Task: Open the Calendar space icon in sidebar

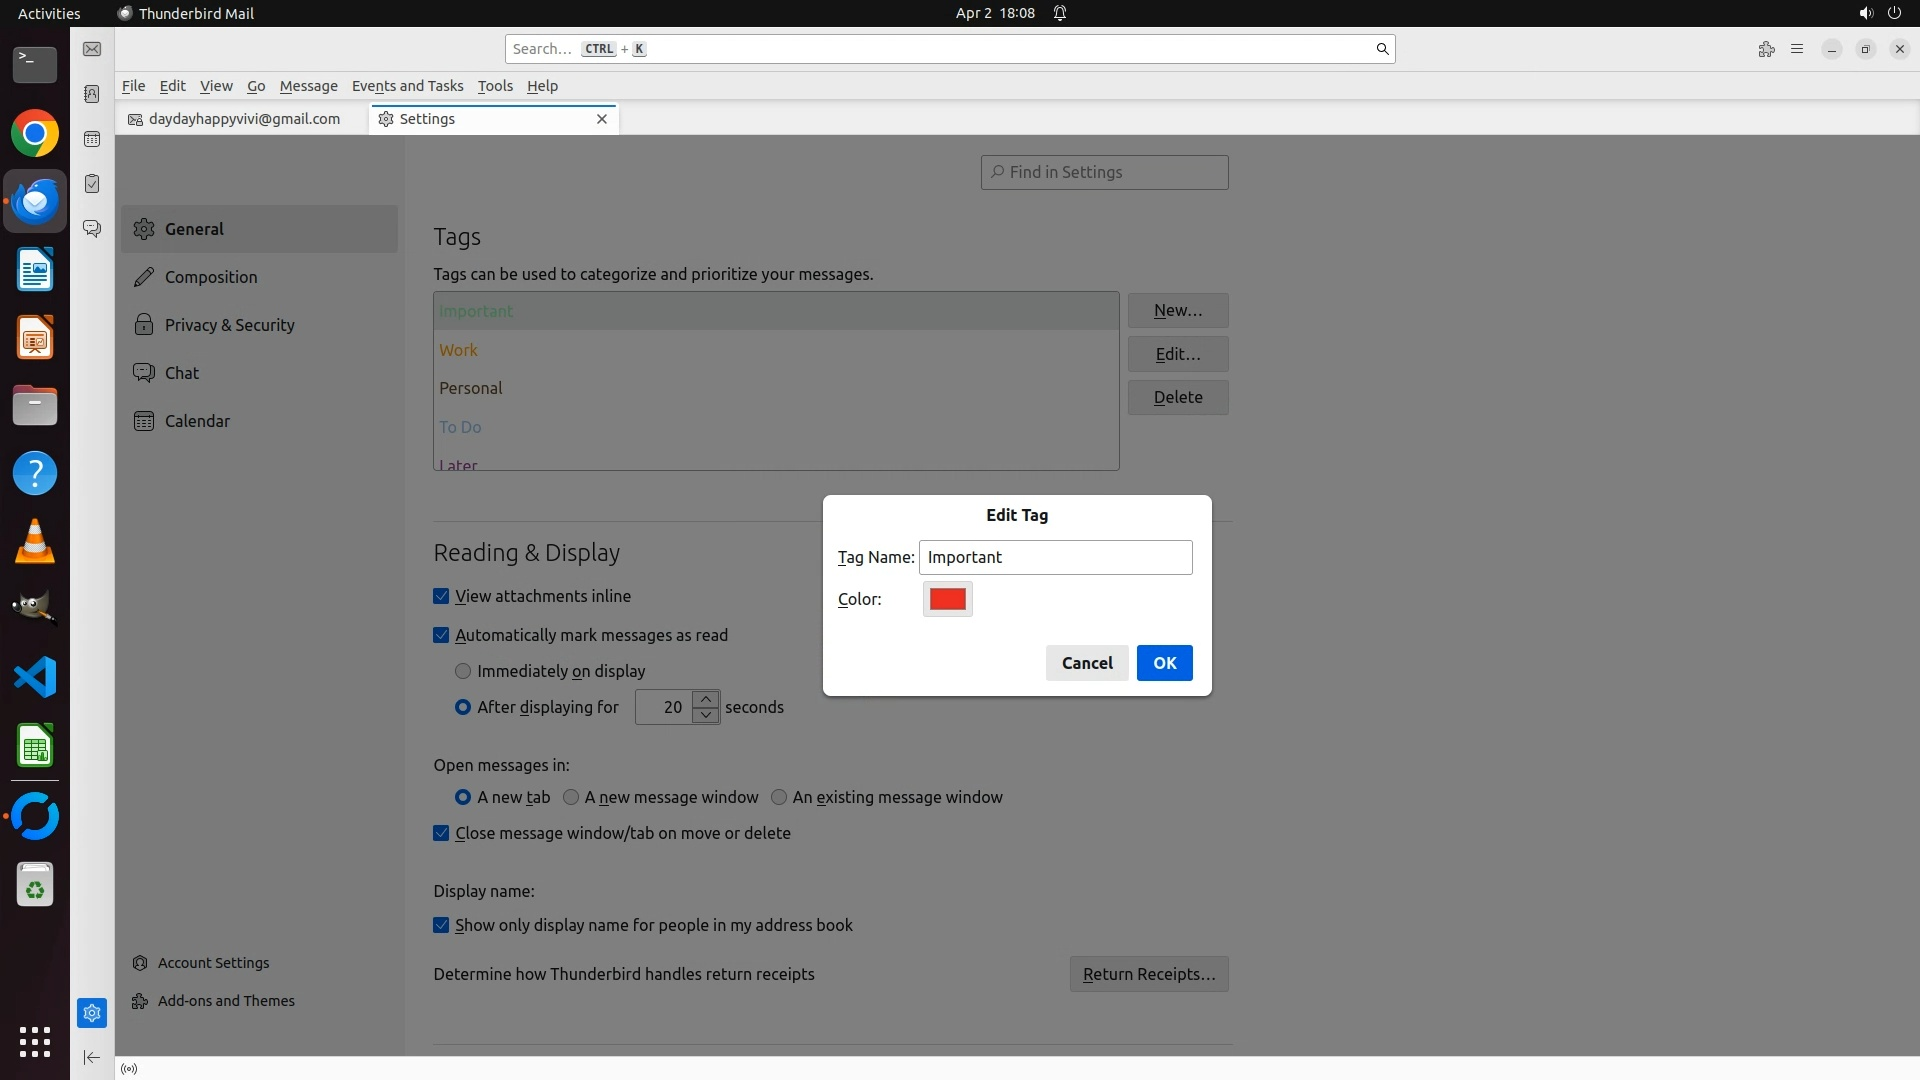Action: click(92, 139)
